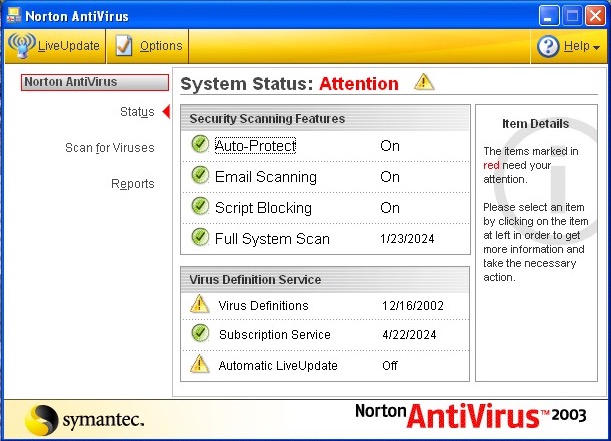Open the Help menu label
This screenshot has height=441, width=611.
coord(577,46)
